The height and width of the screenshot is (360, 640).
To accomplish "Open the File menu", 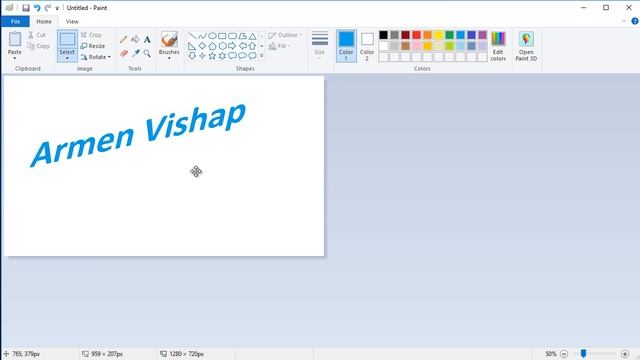I will (15, 21).
